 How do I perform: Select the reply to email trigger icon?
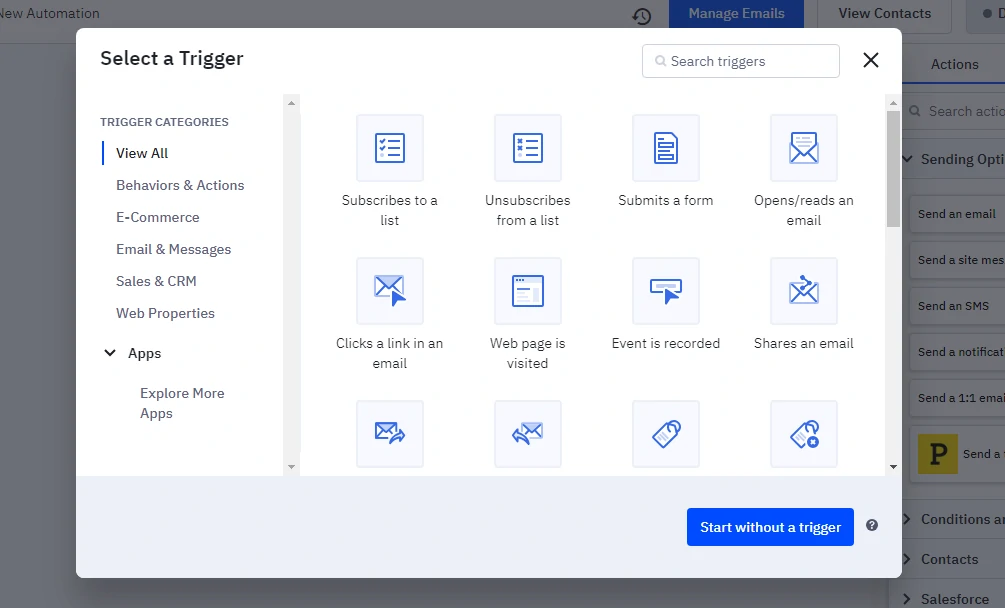tap(527, 434)
